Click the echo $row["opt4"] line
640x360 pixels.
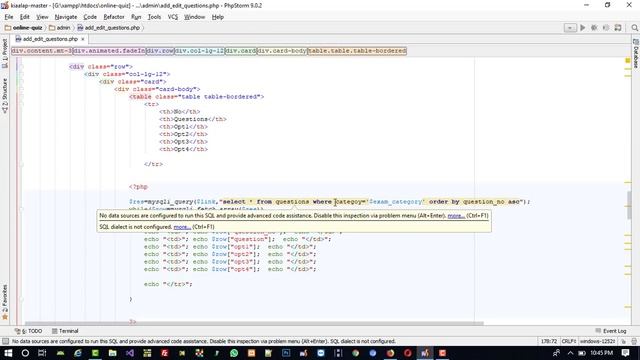pyautogui.click(x=230, y=269)
